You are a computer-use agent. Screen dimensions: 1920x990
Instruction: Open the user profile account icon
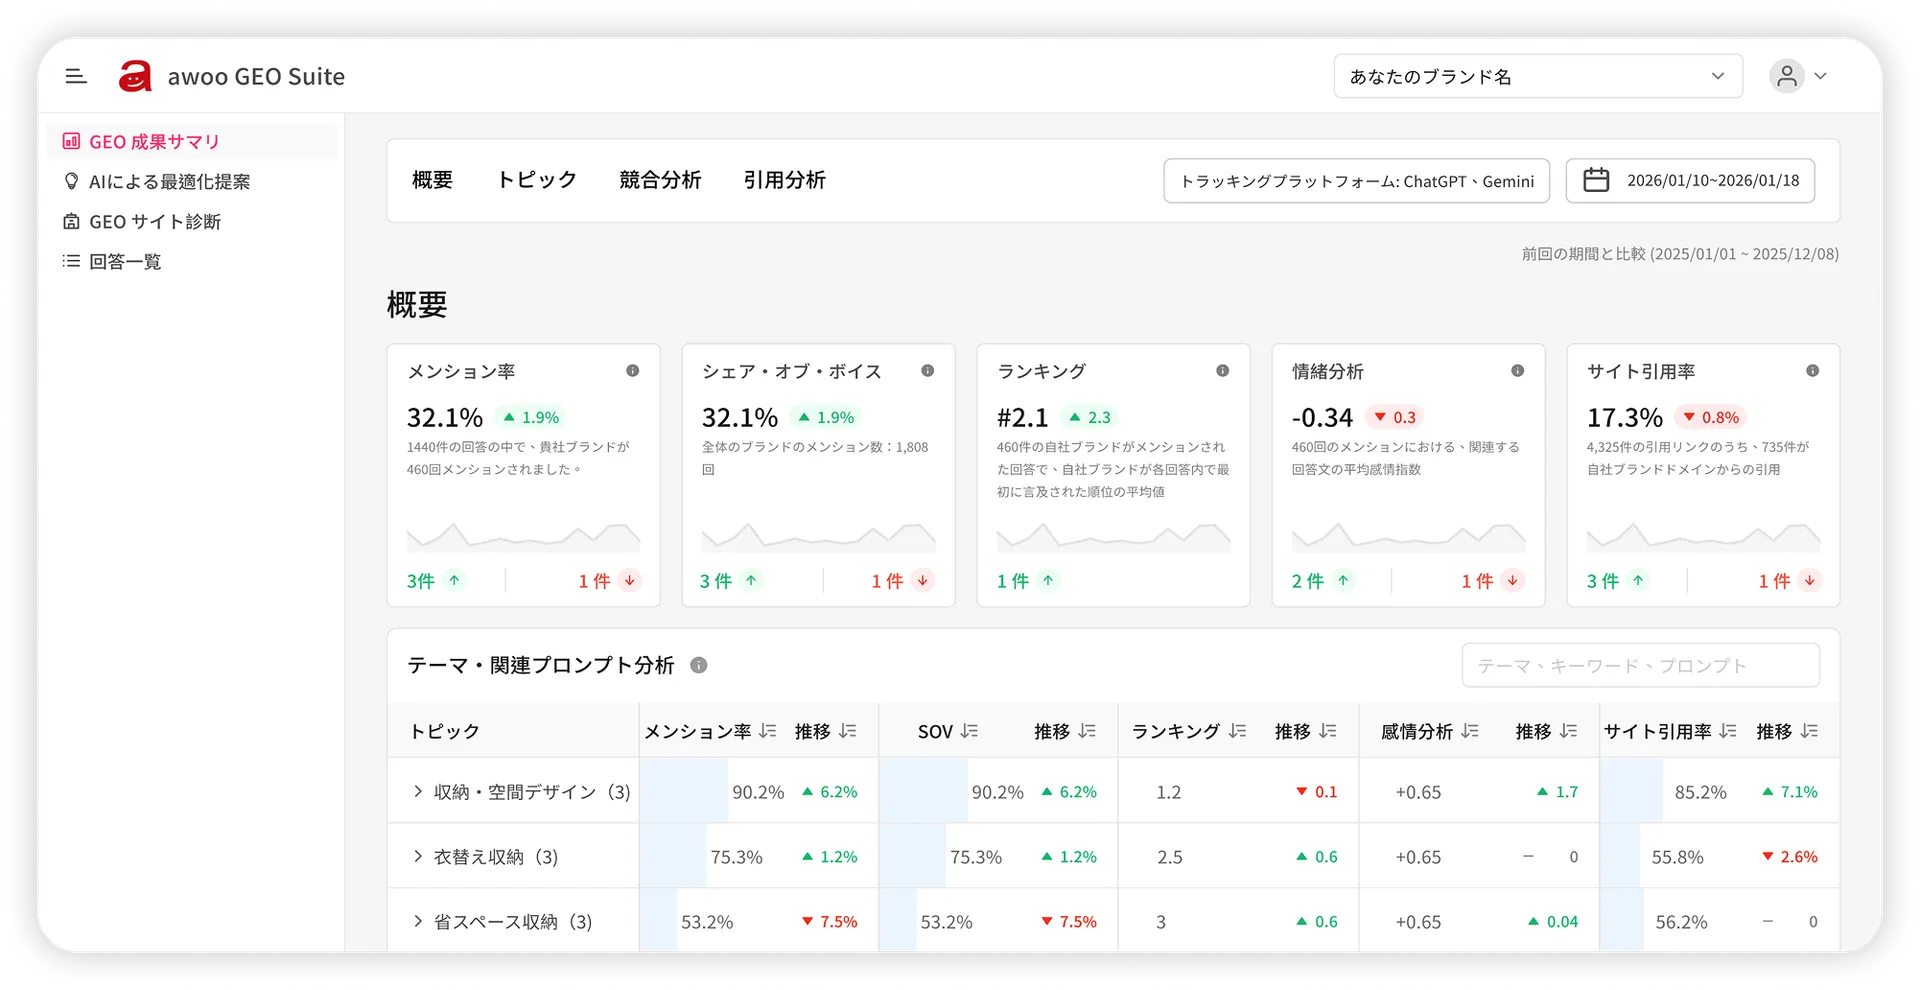1787,76
